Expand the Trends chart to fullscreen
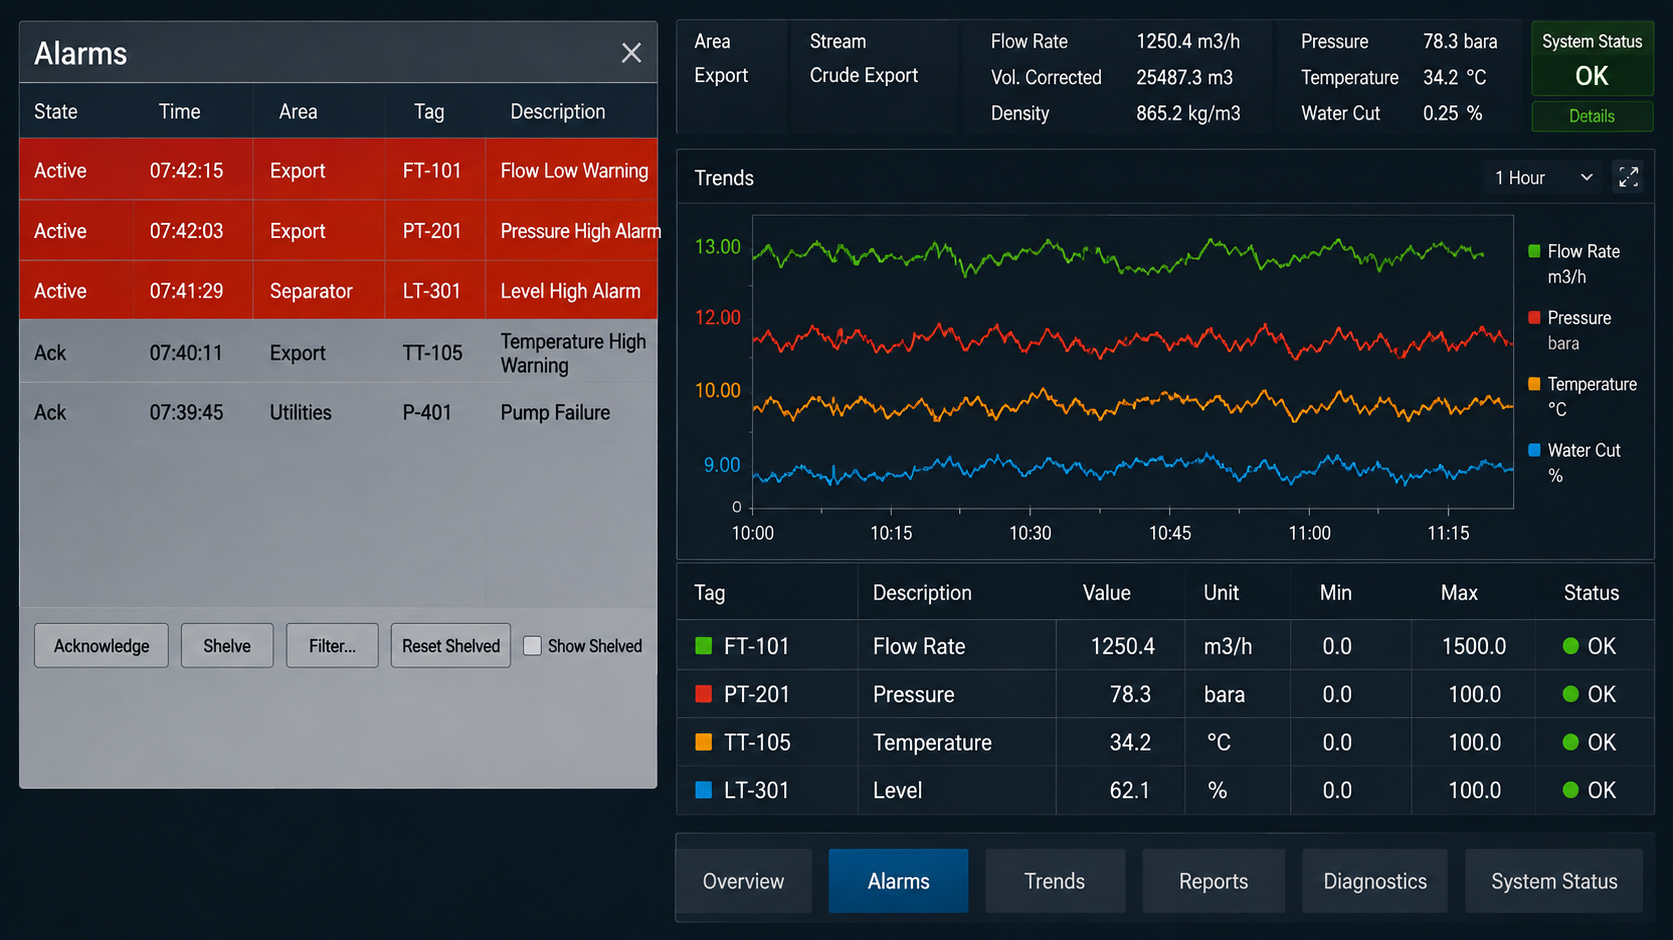 [x=1628, y=178]
